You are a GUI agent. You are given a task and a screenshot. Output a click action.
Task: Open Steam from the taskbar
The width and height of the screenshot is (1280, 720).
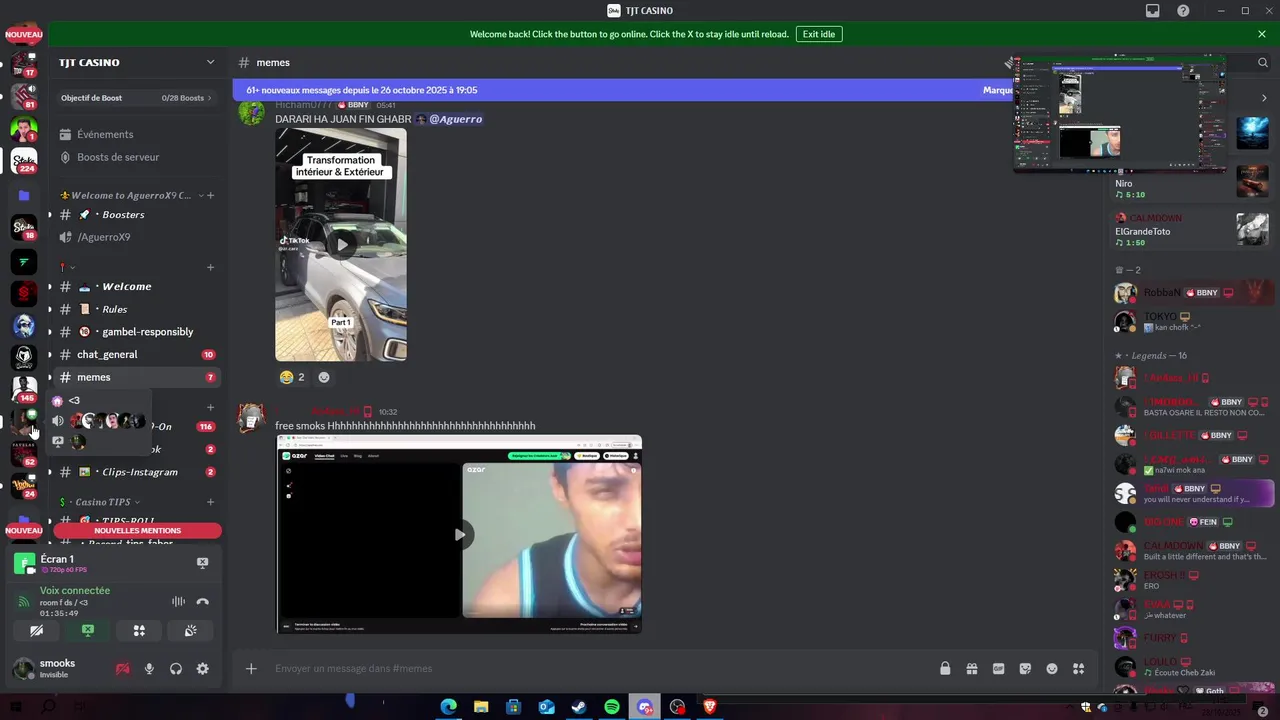(x=579, y=707)
